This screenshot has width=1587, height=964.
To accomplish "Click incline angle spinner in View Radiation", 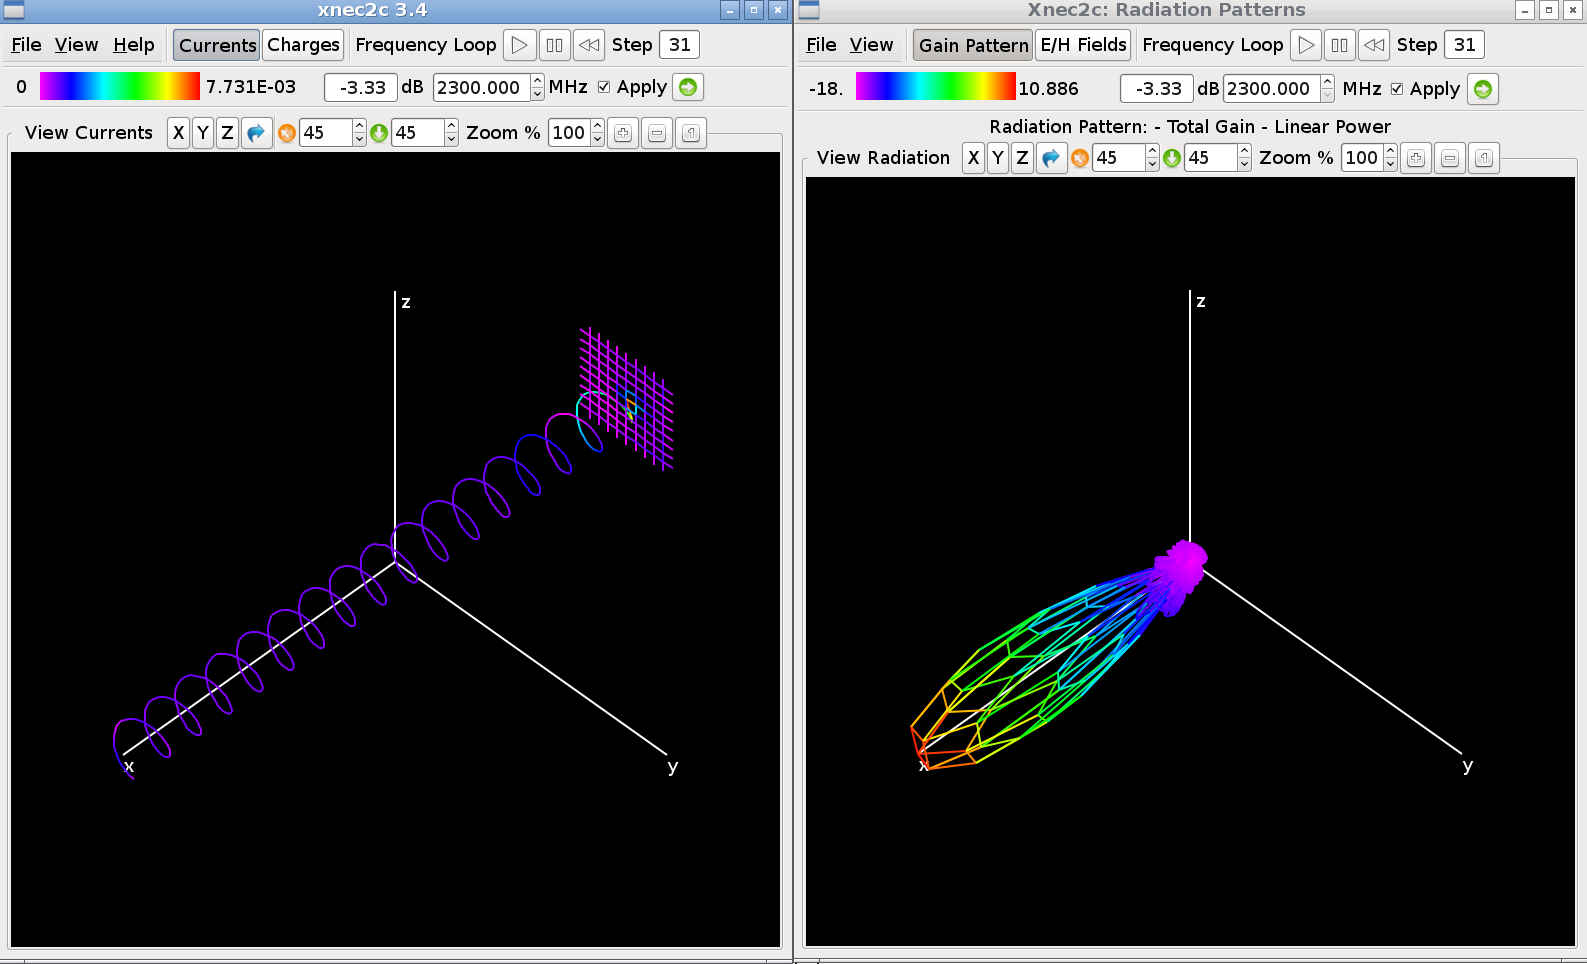I will (x=1218, y=158).
